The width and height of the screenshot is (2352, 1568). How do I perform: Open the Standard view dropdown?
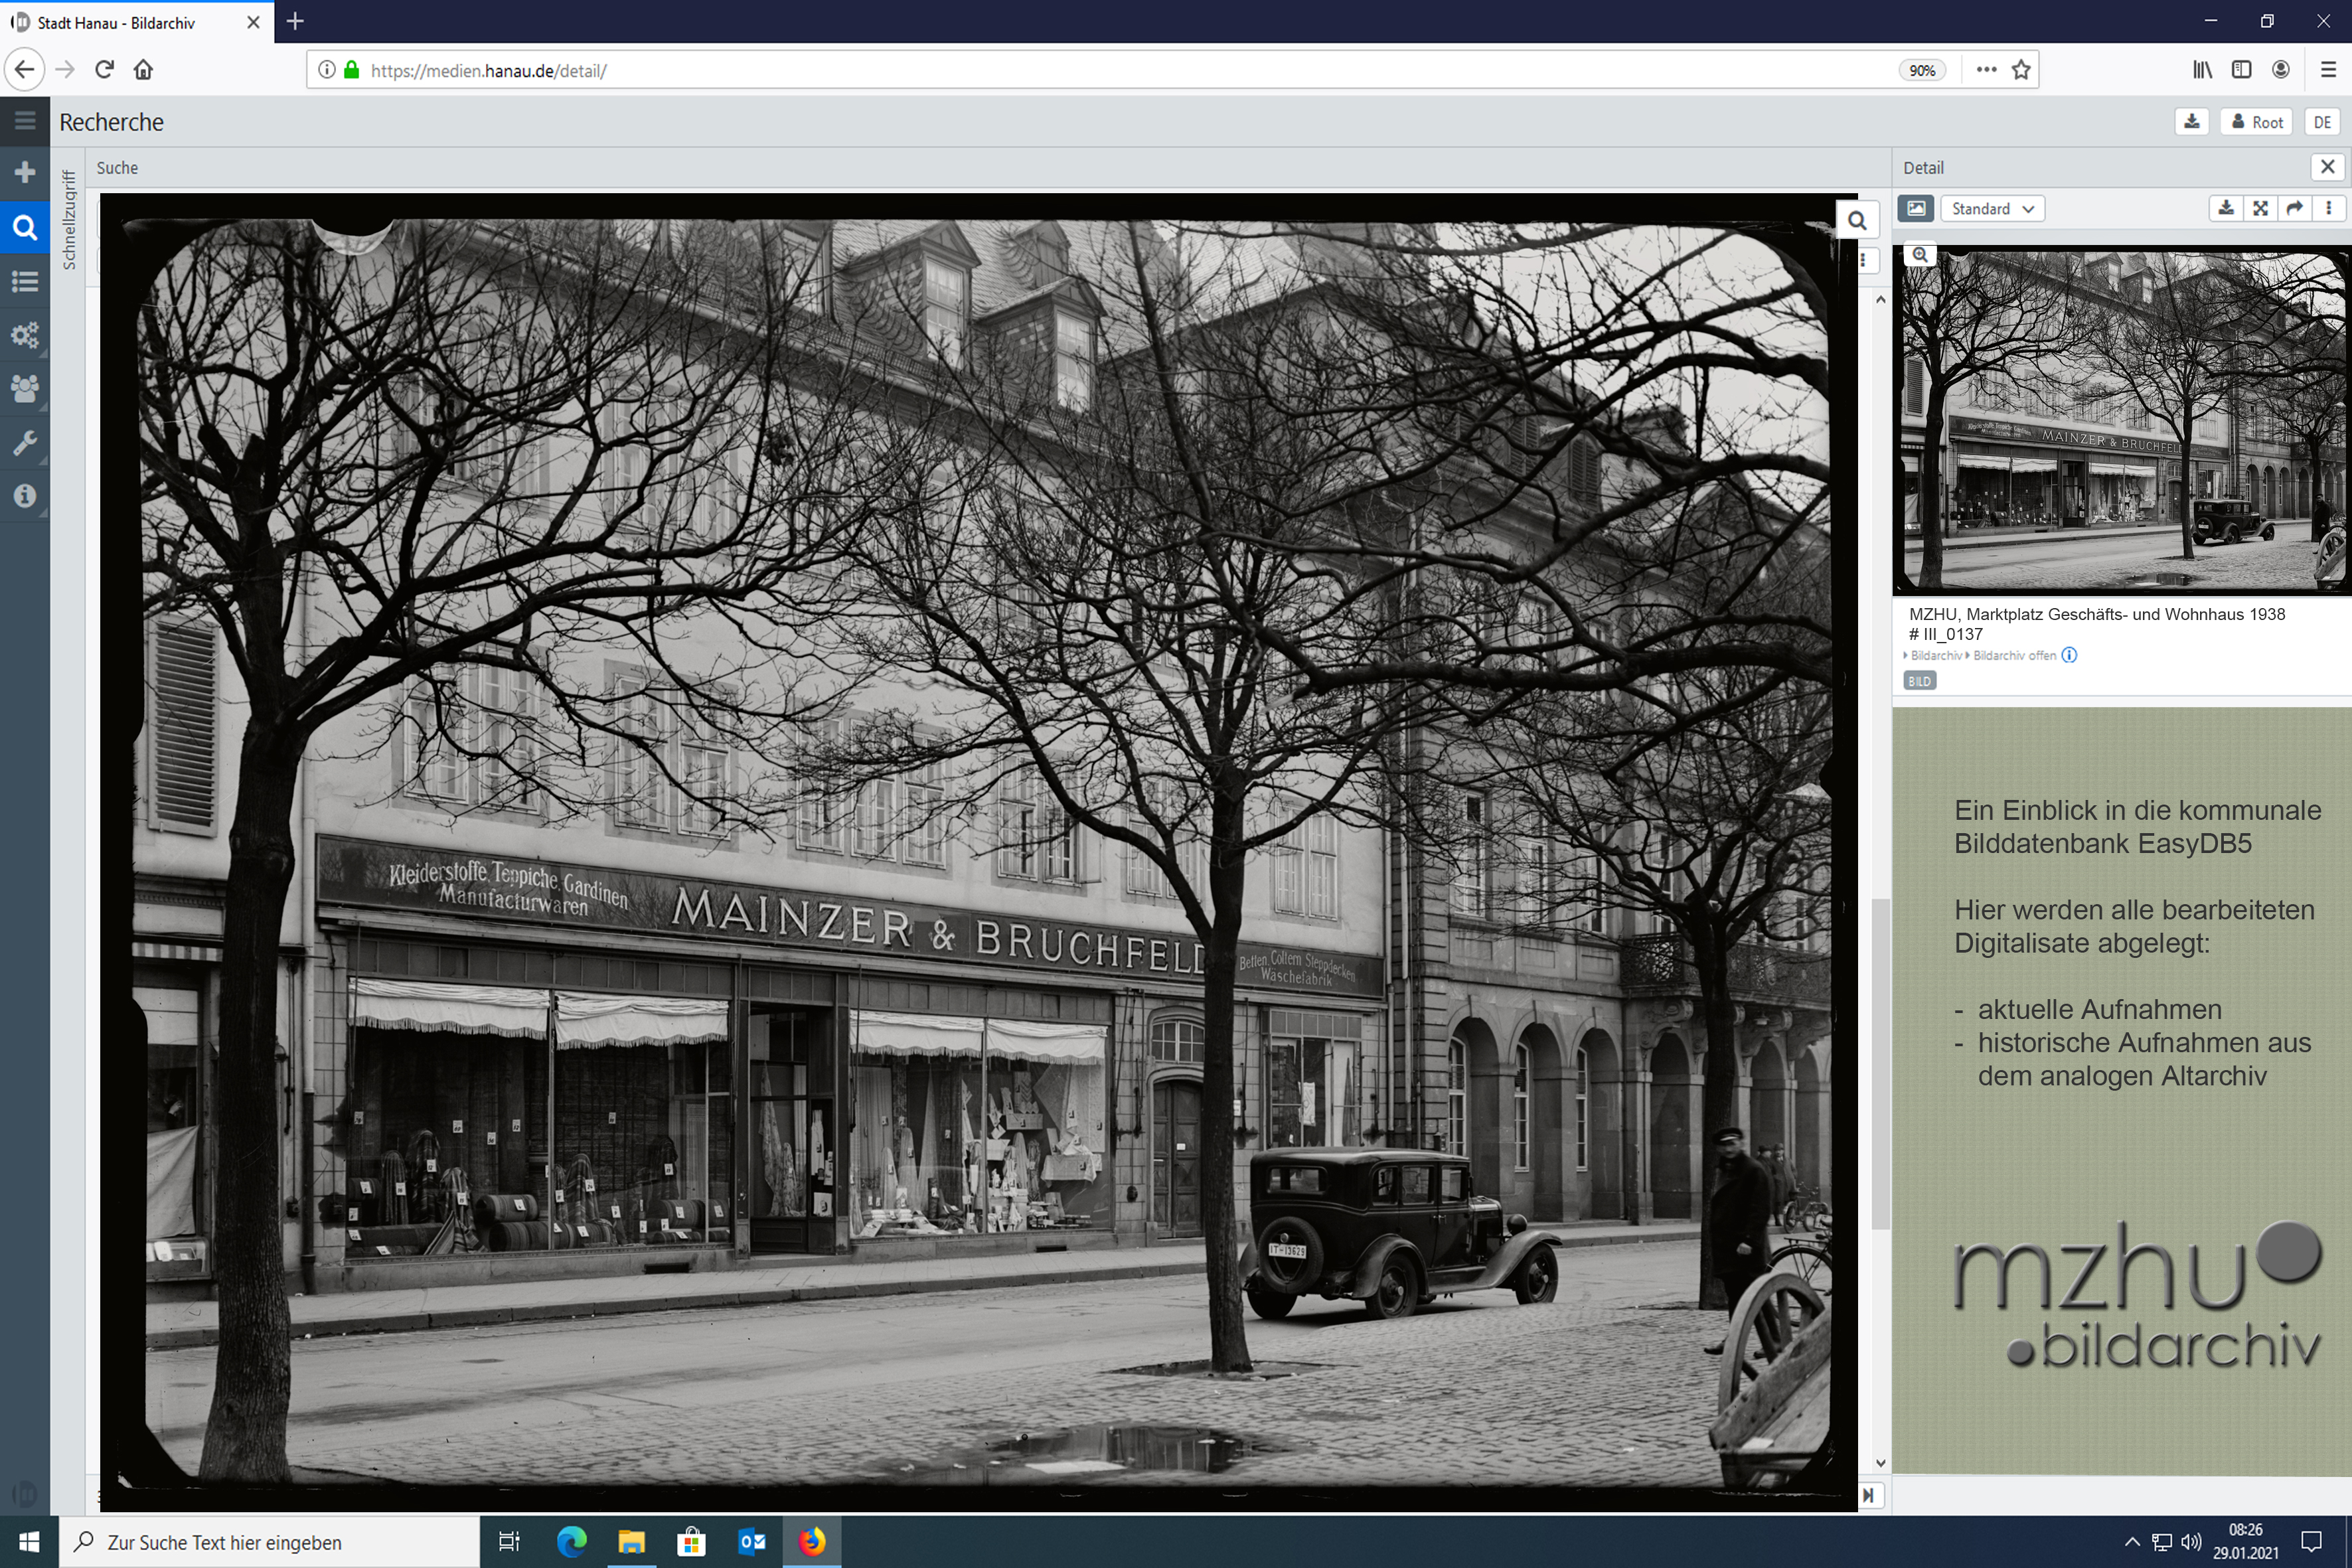tap(1992, 208)
